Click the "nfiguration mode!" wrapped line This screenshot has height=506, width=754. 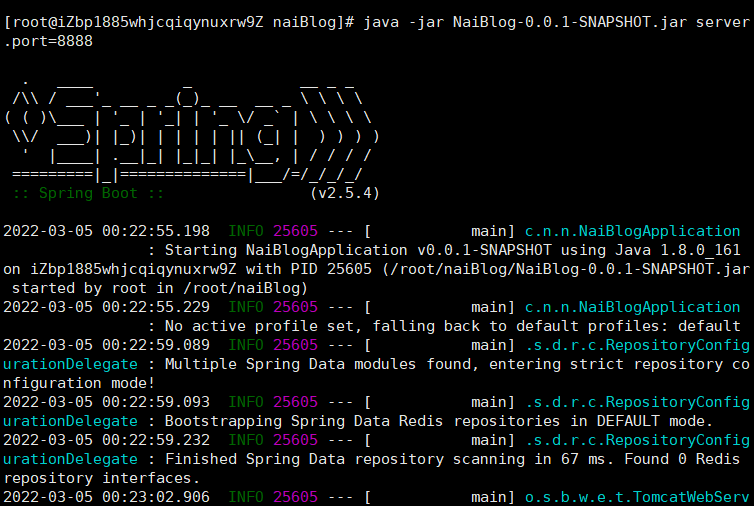[79, 384]
